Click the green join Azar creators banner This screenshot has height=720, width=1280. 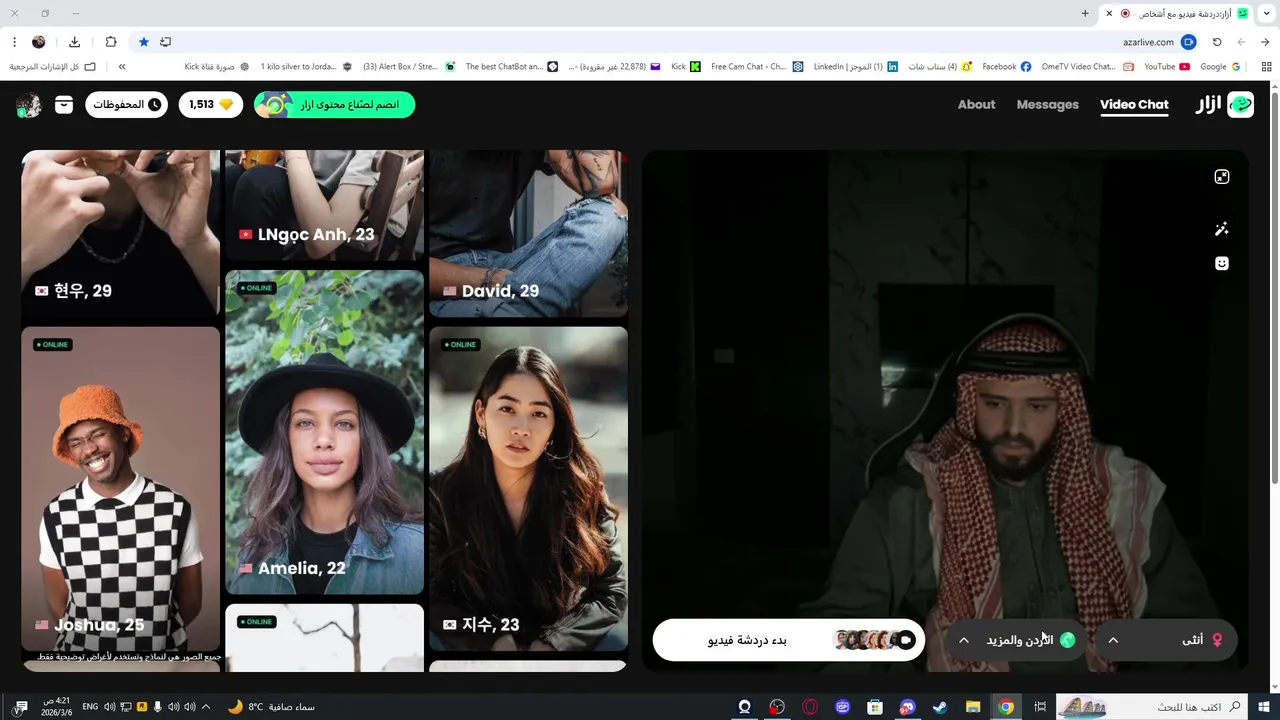(334, 104)
